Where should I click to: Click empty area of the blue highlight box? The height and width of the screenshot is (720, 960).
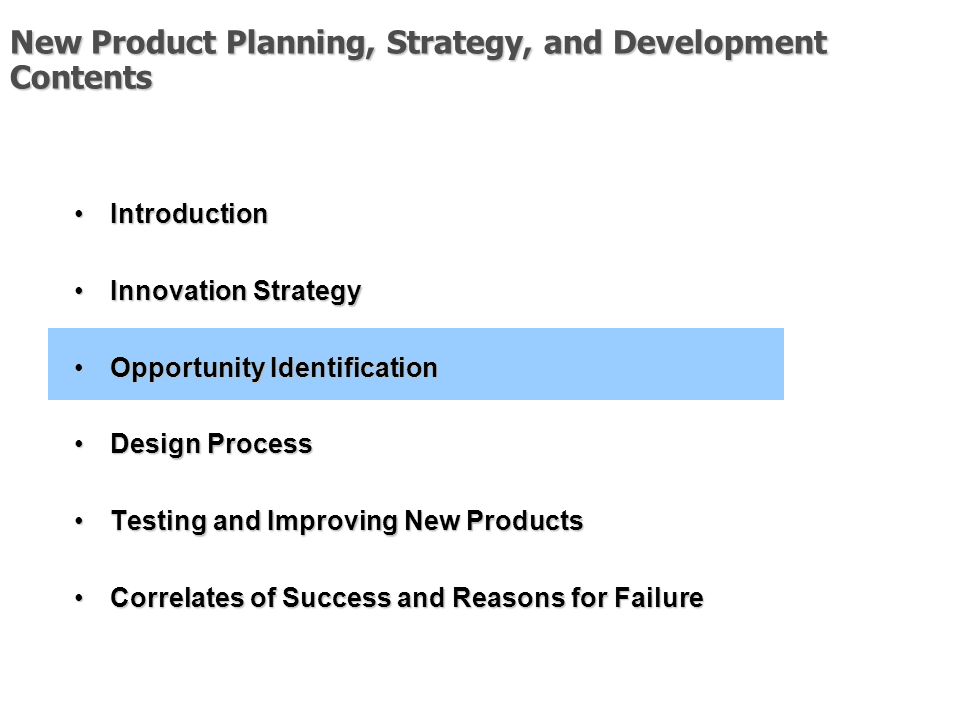click(612, 364)
